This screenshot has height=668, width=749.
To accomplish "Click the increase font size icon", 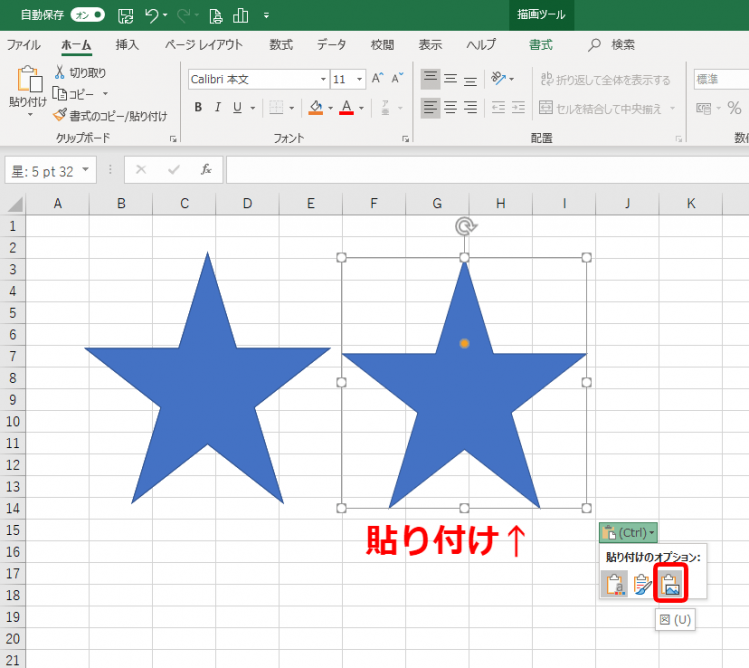I will [x=377, y=78].
